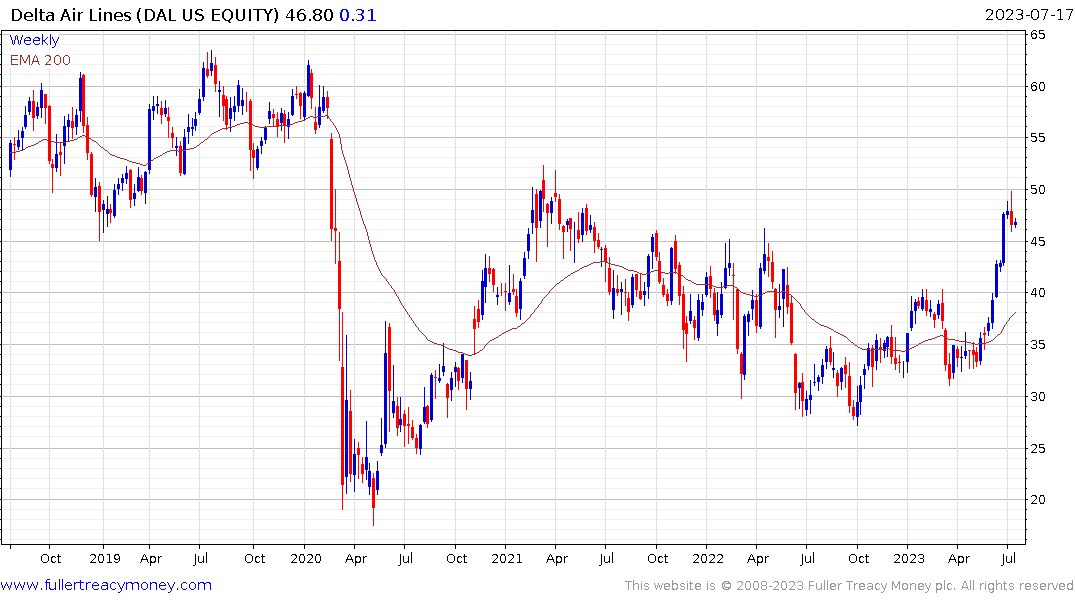Click the 45 price axis label

[x=1037, y=241]
